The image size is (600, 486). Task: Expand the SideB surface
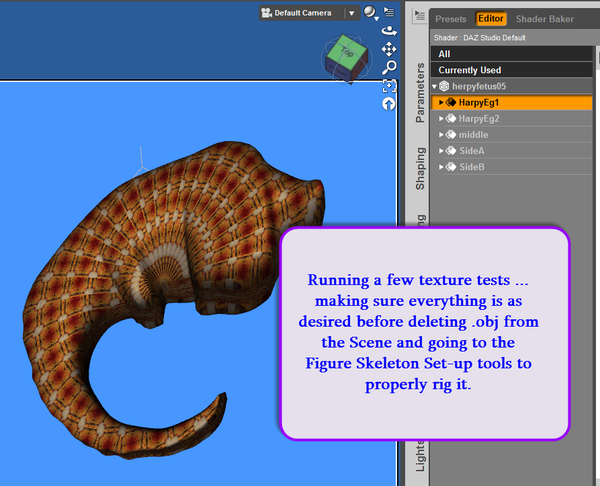point(441,167)
